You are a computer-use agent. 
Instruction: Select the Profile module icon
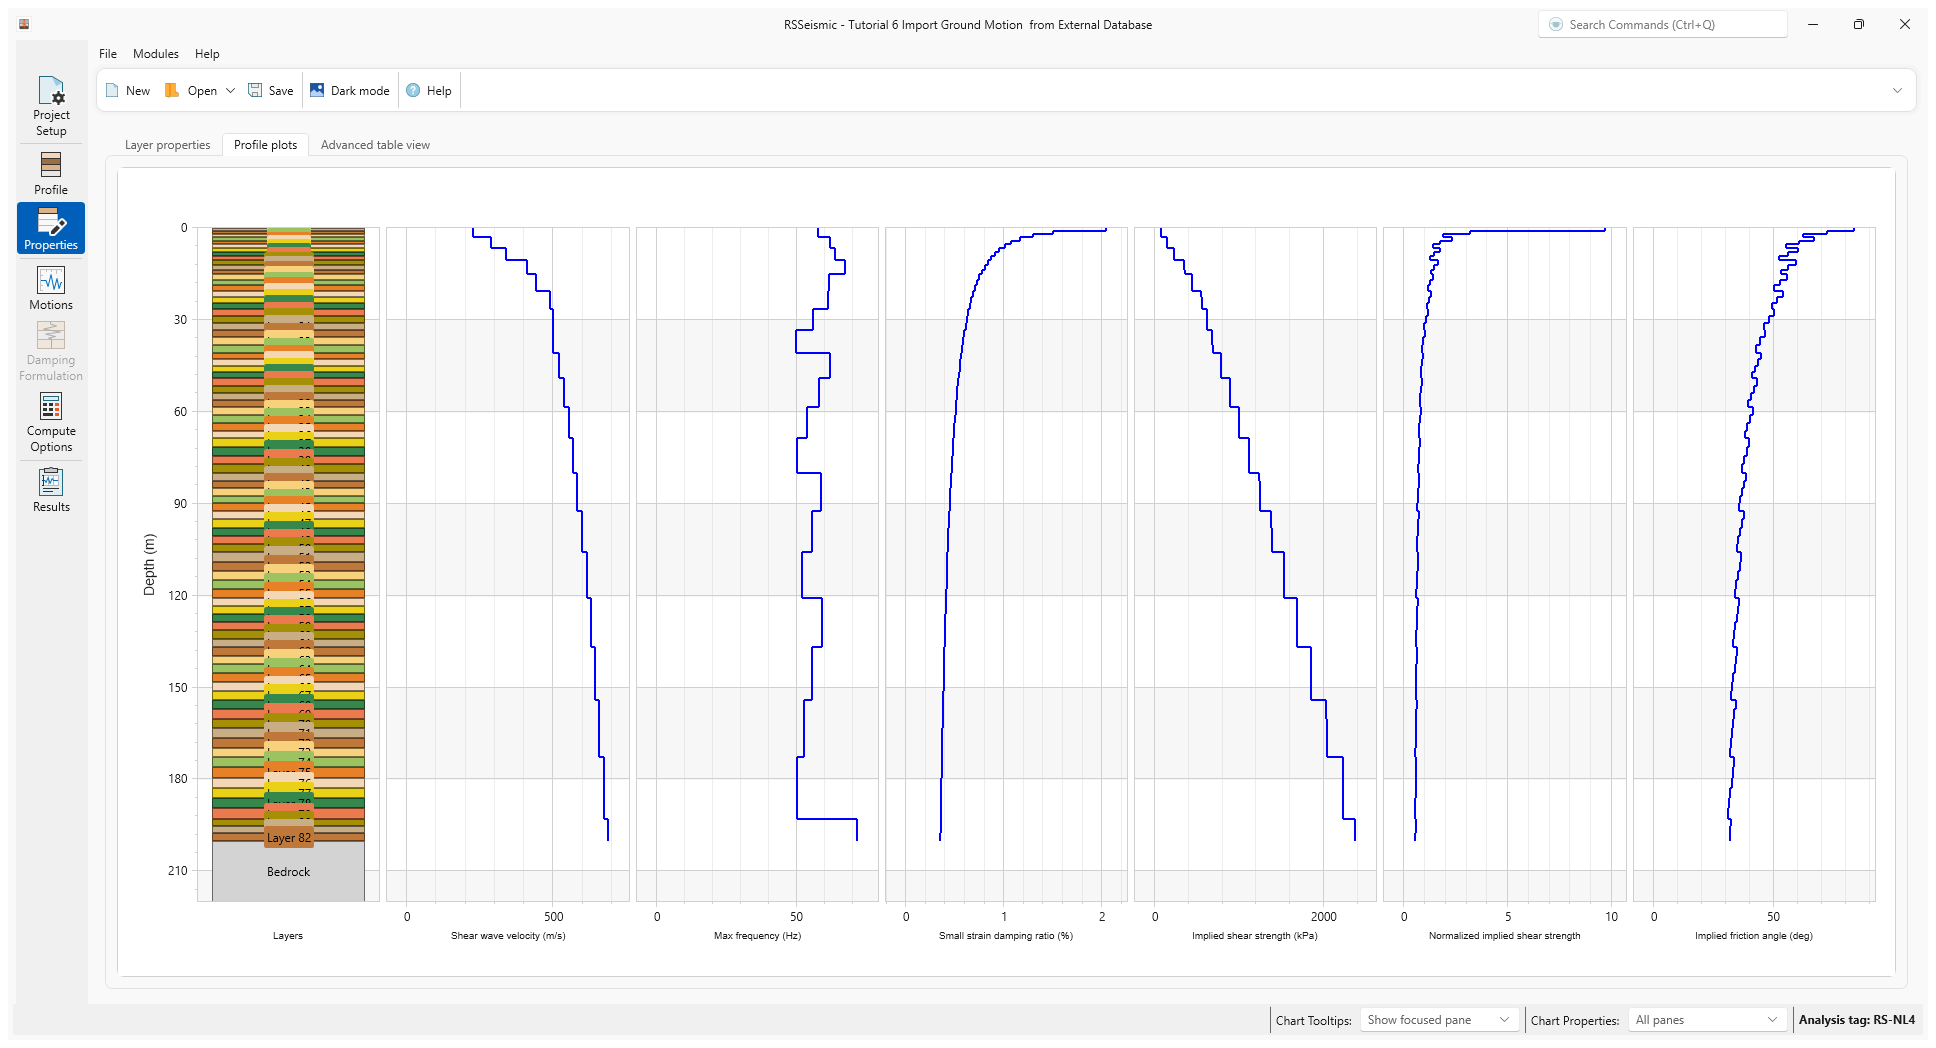(50, 172)
